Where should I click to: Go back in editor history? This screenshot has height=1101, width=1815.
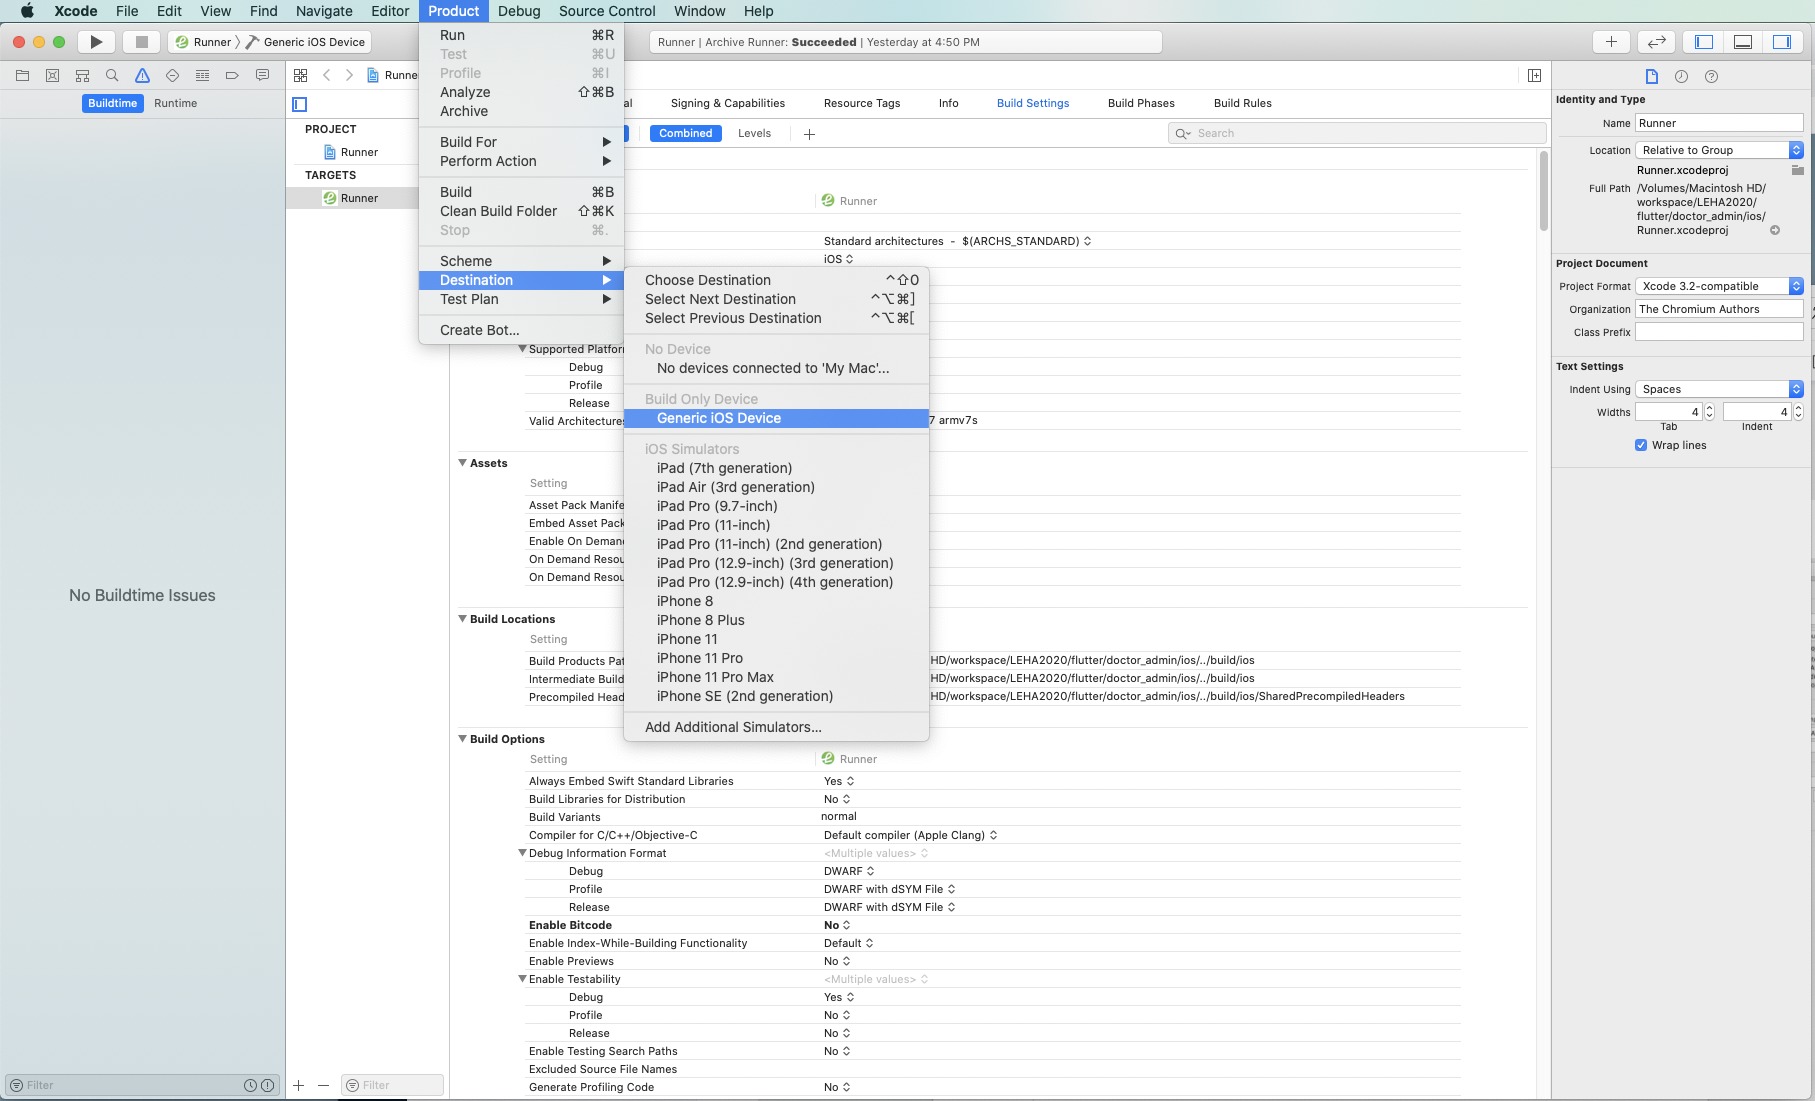coord(326,75)
